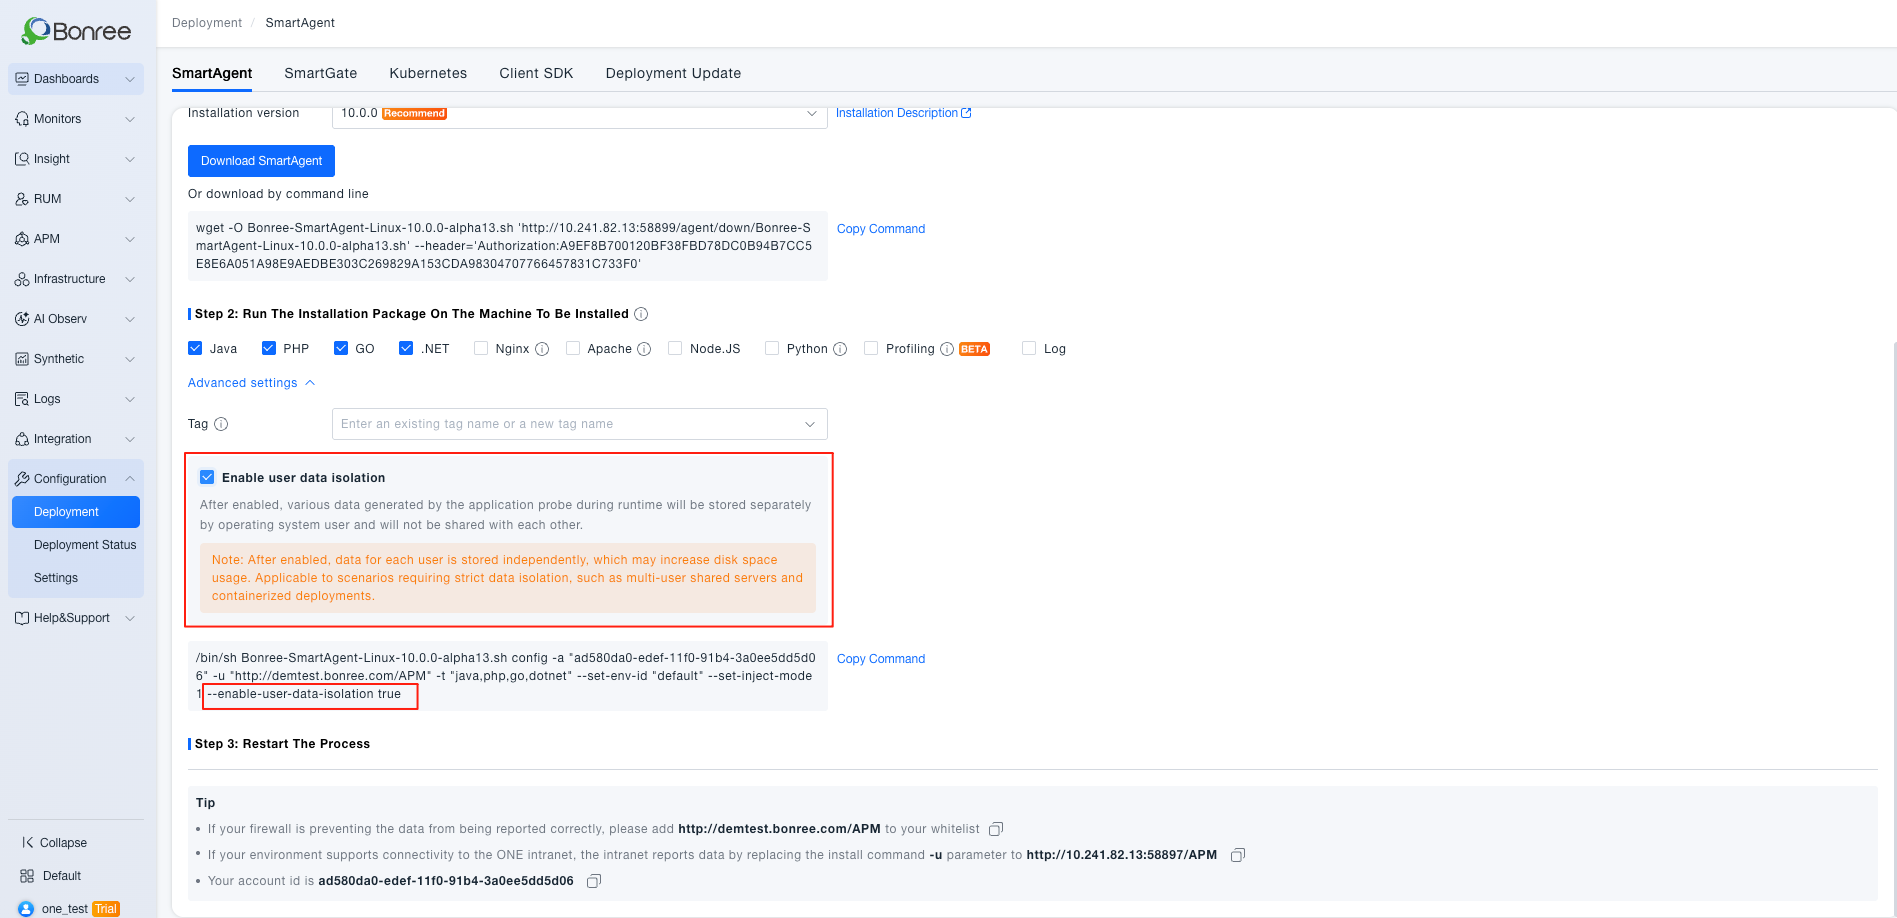Screen dimensions: 1897x918
Task: Uncheck the GO checkbox
Action: [341, 348]
